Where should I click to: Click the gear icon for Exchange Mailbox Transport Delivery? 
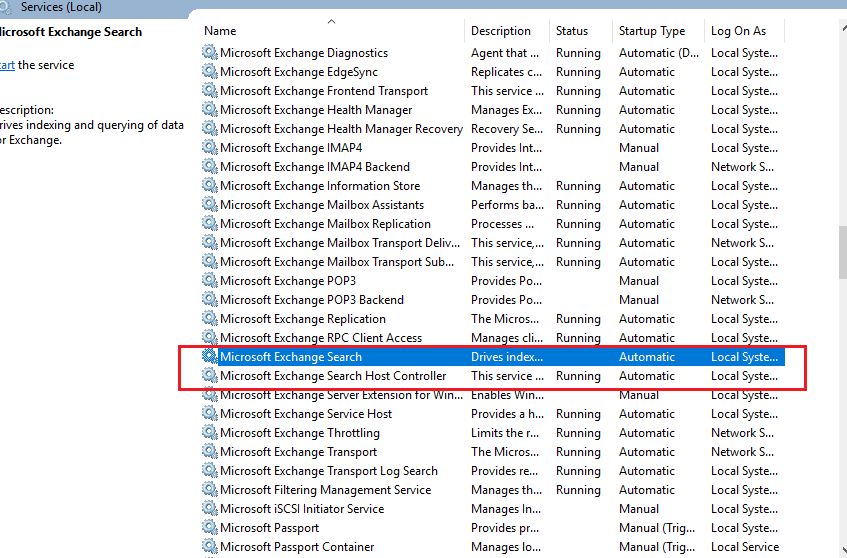[210, 243]
